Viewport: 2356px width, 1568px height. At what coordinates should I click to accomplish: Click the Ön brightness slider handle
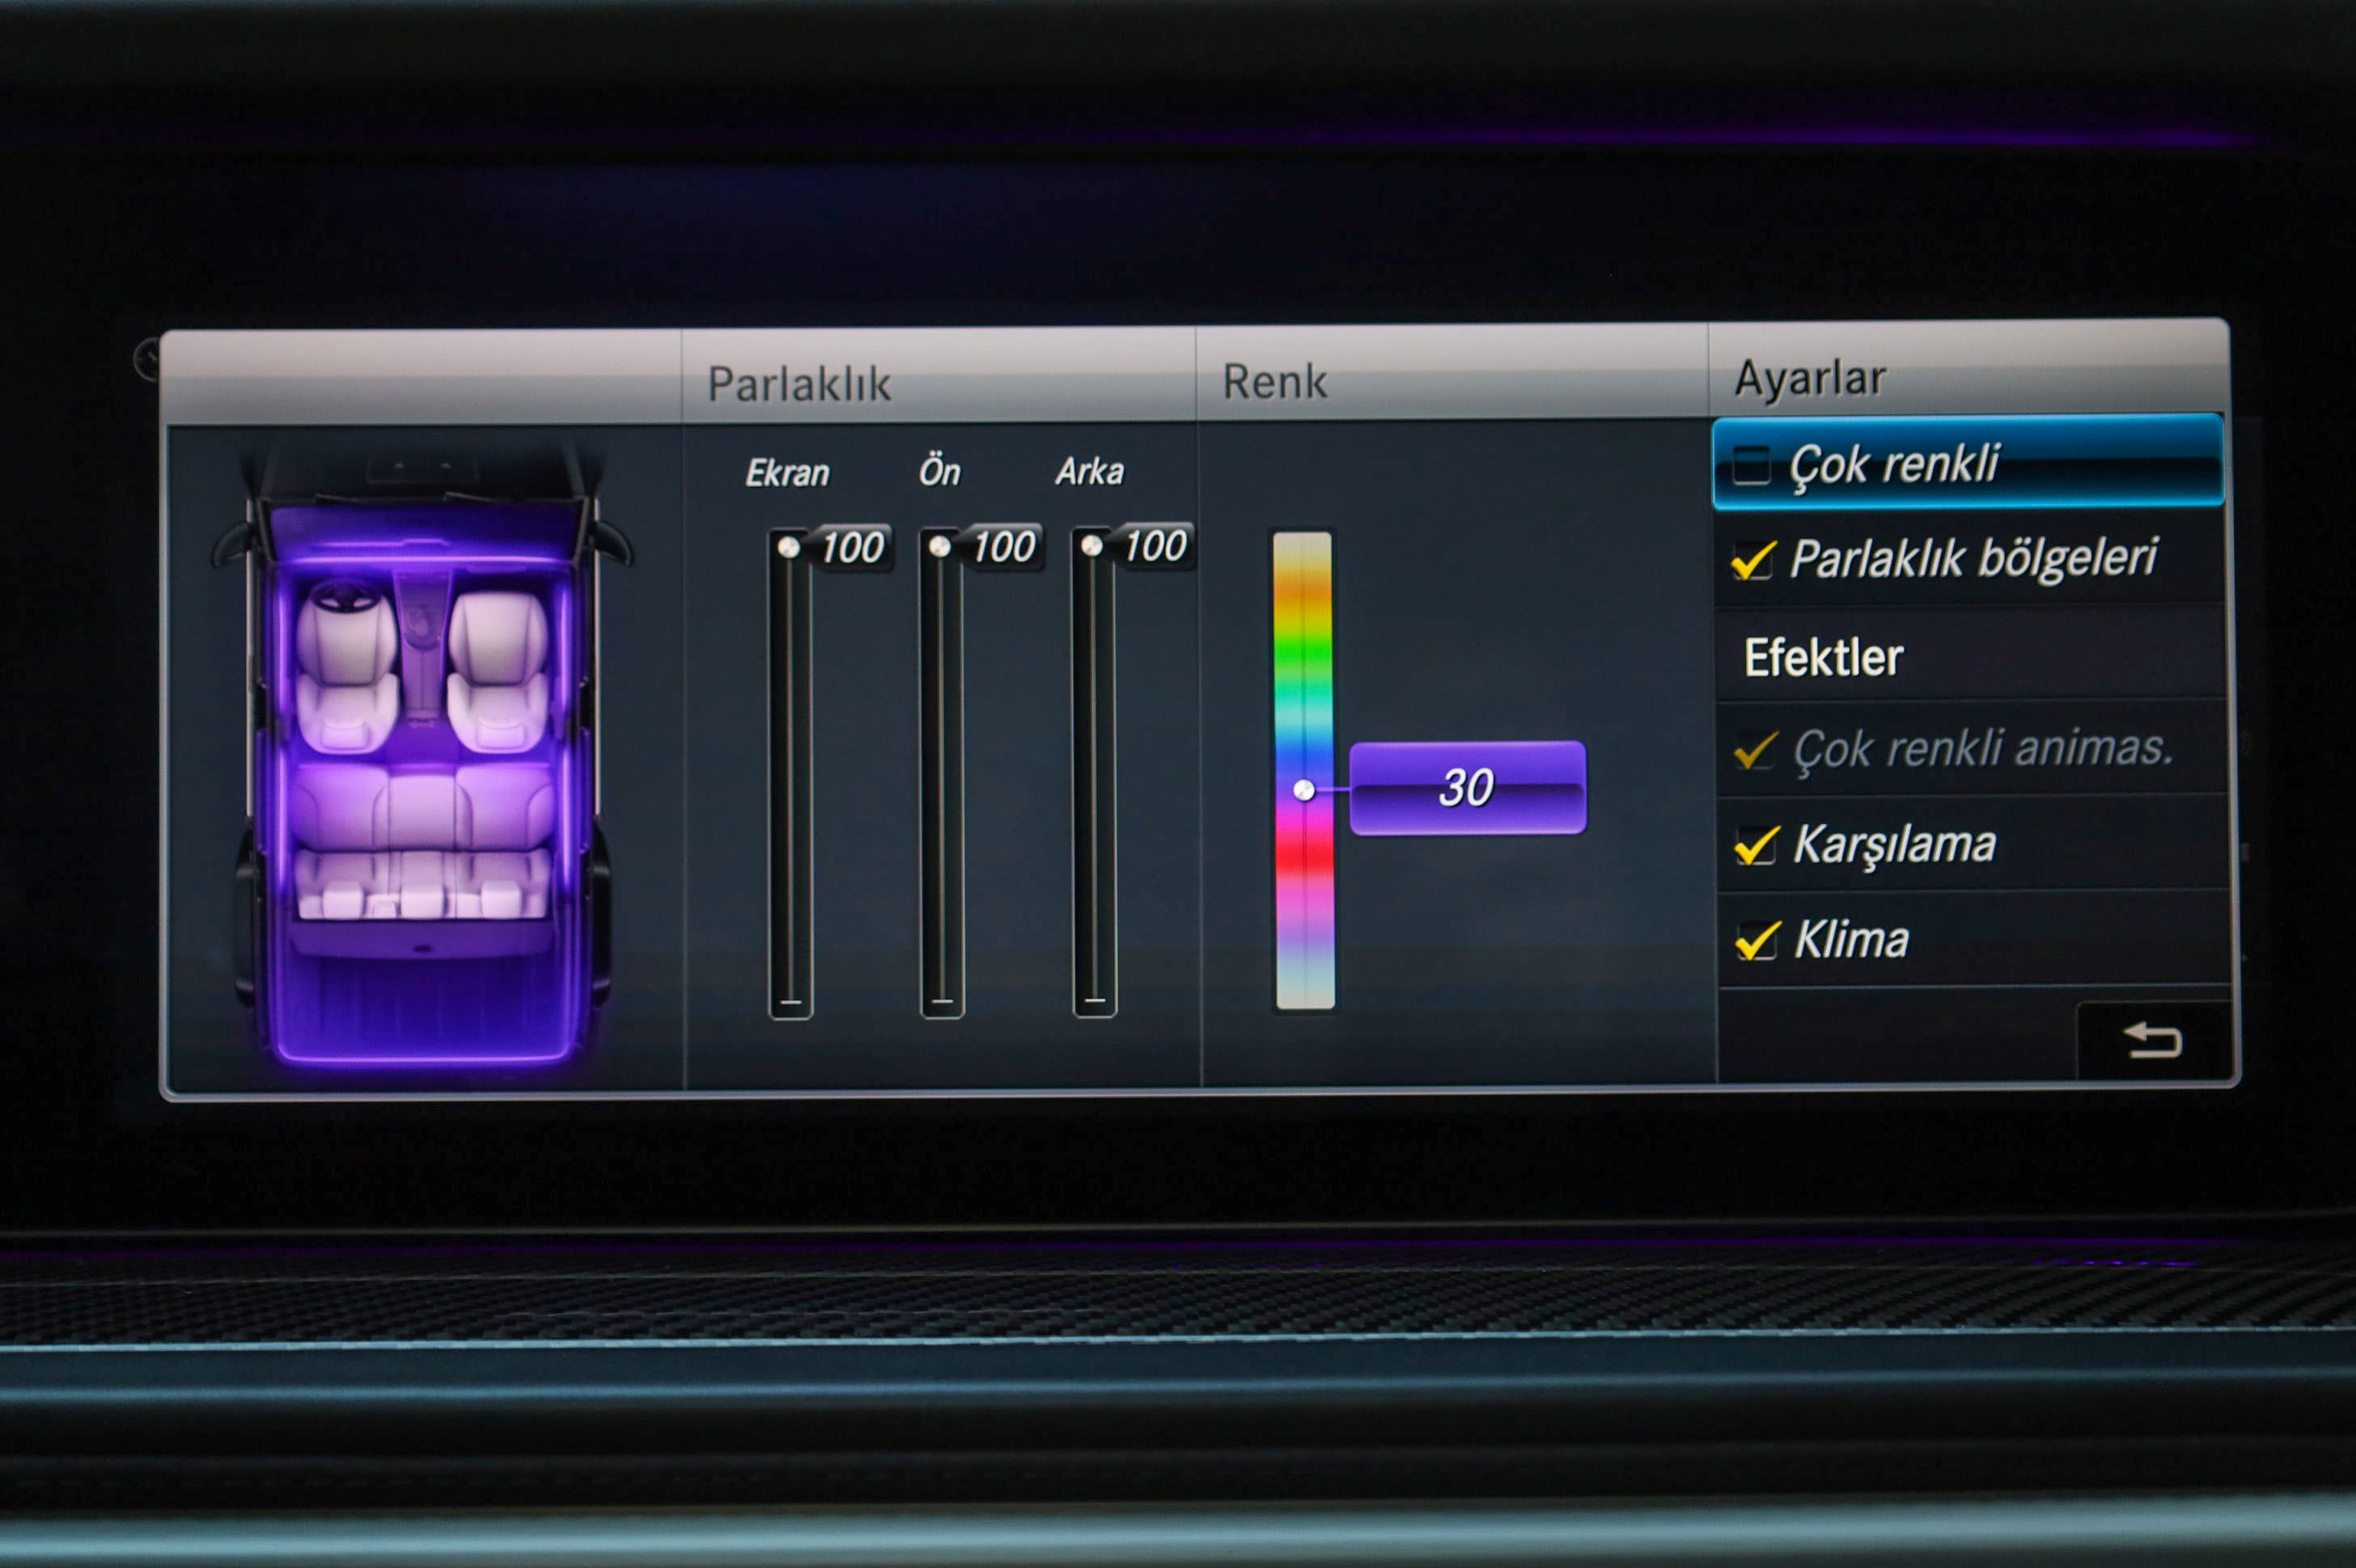click(x=939, y=546)
